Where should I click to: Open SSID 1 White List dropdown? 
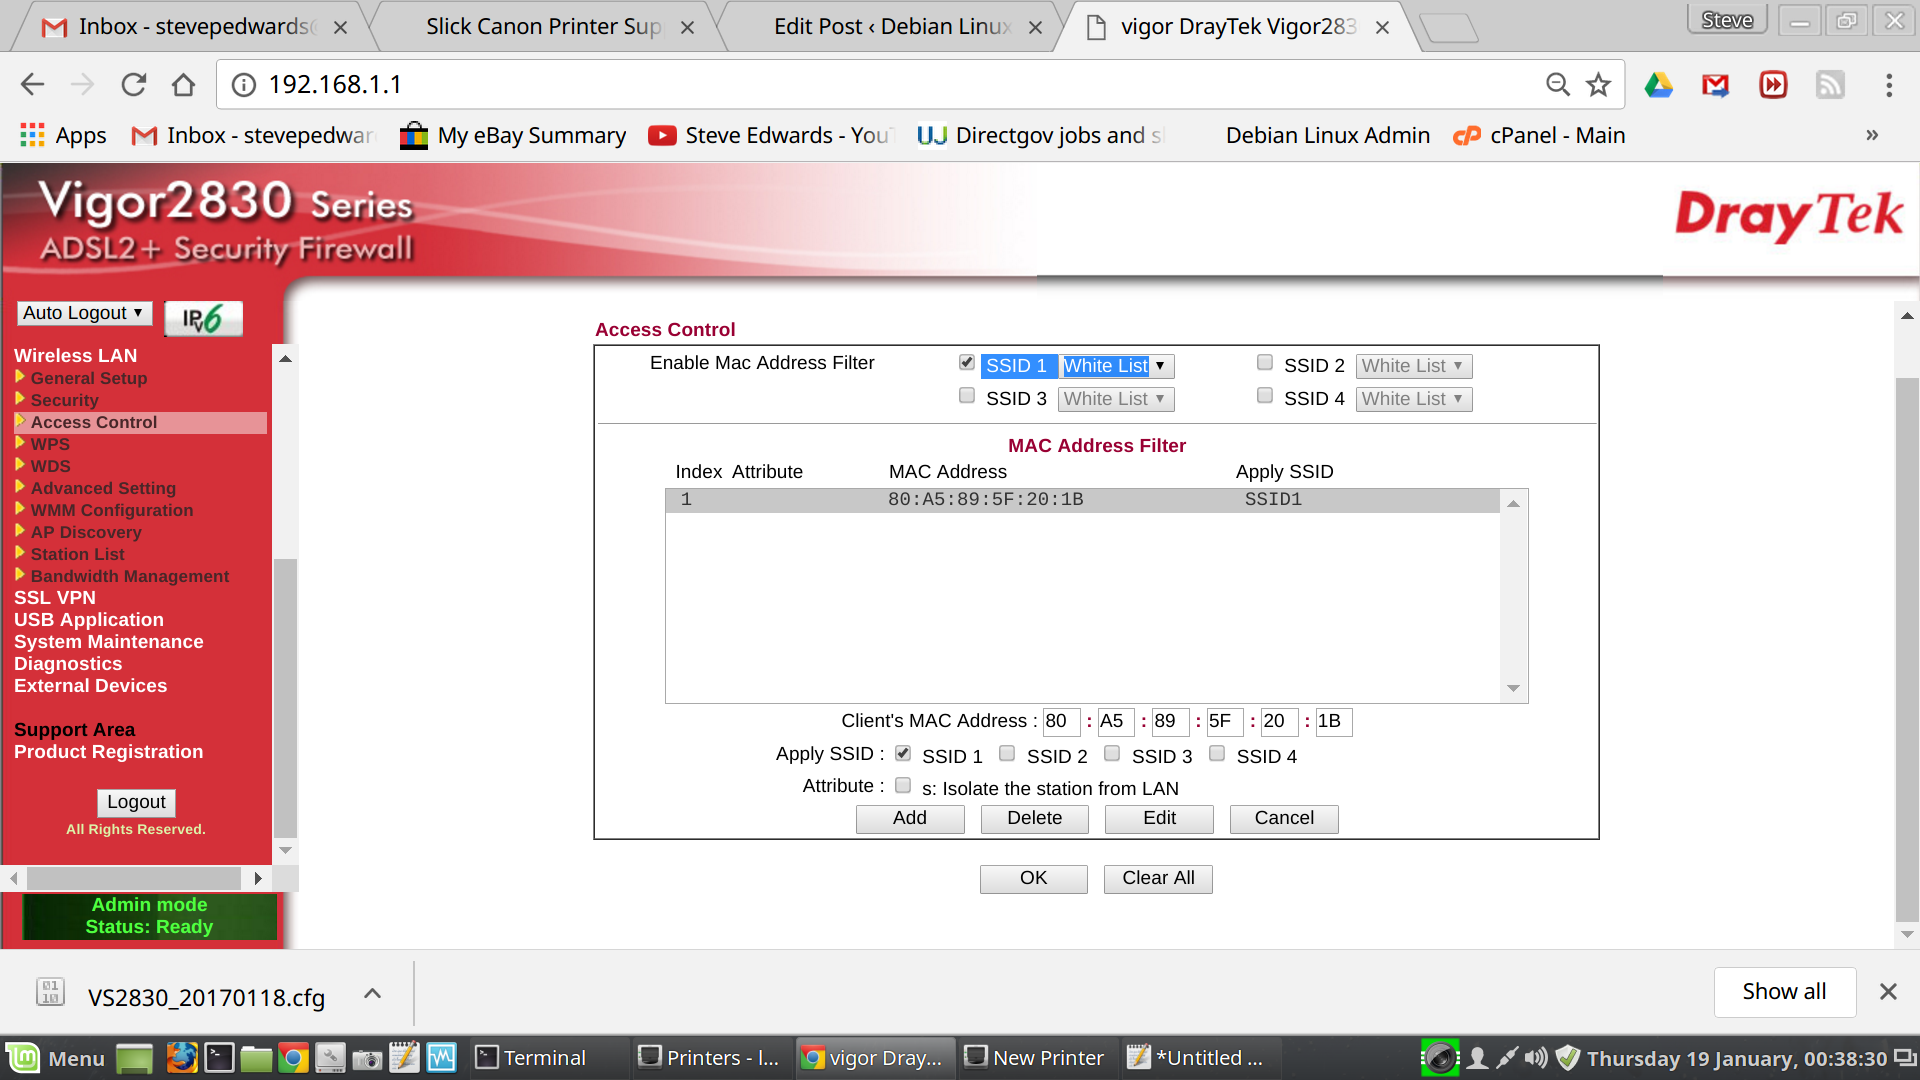pyautogui.click(x=1115, y=366)
